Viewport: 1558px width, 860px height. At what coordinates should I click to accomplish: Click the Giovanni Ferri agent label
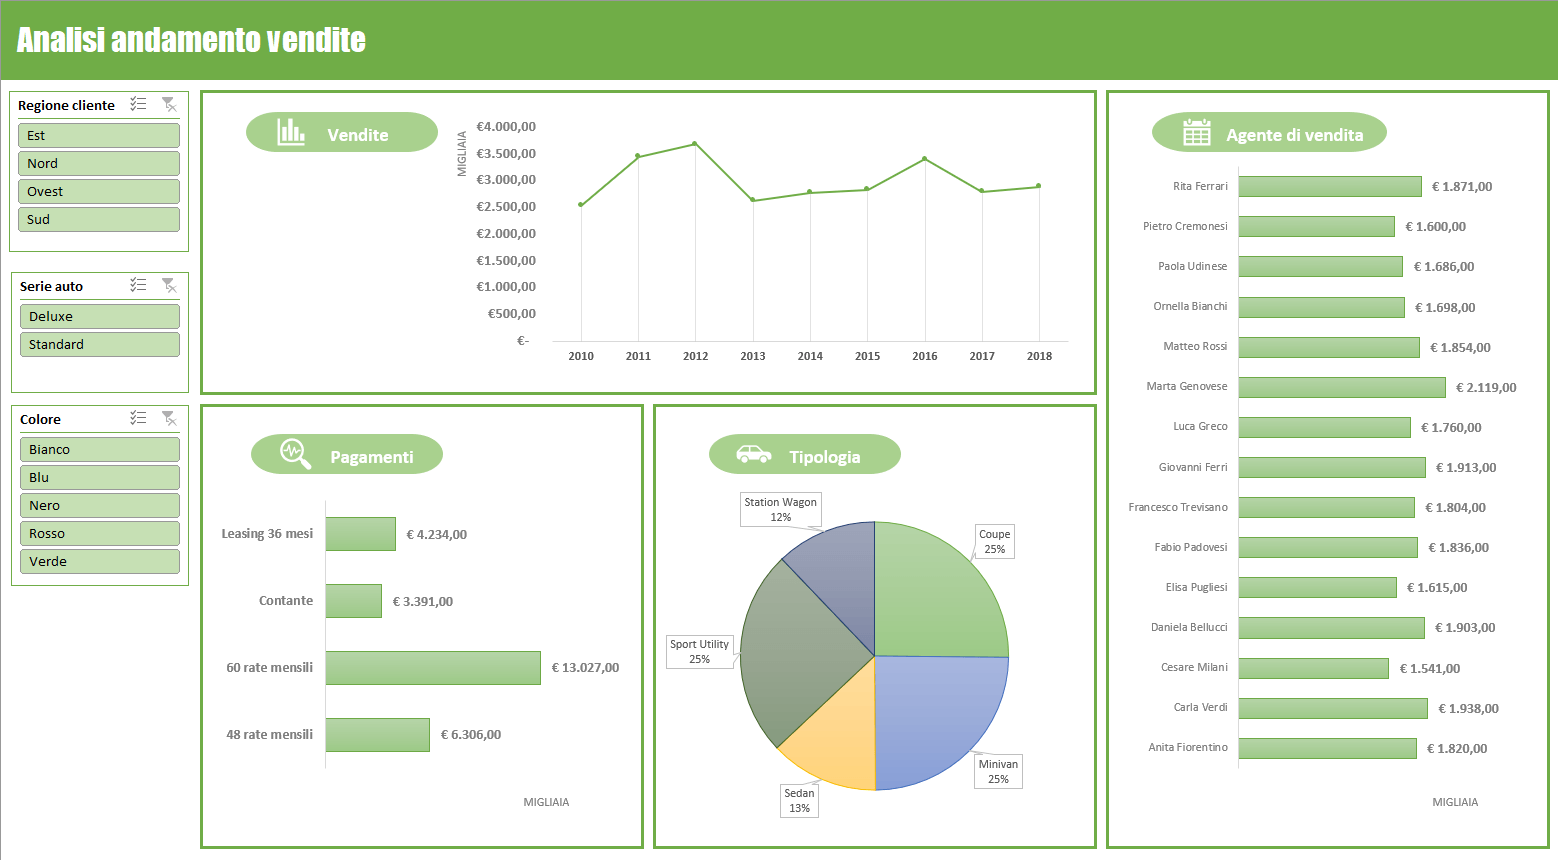click(1193, 467)
